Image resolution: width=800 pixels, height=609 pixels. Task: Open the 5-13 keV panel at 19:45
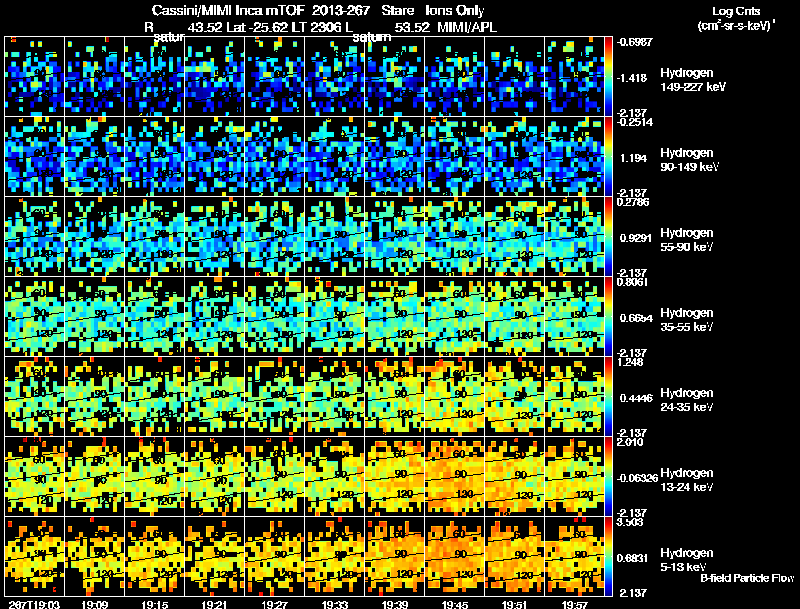point(455,557)
